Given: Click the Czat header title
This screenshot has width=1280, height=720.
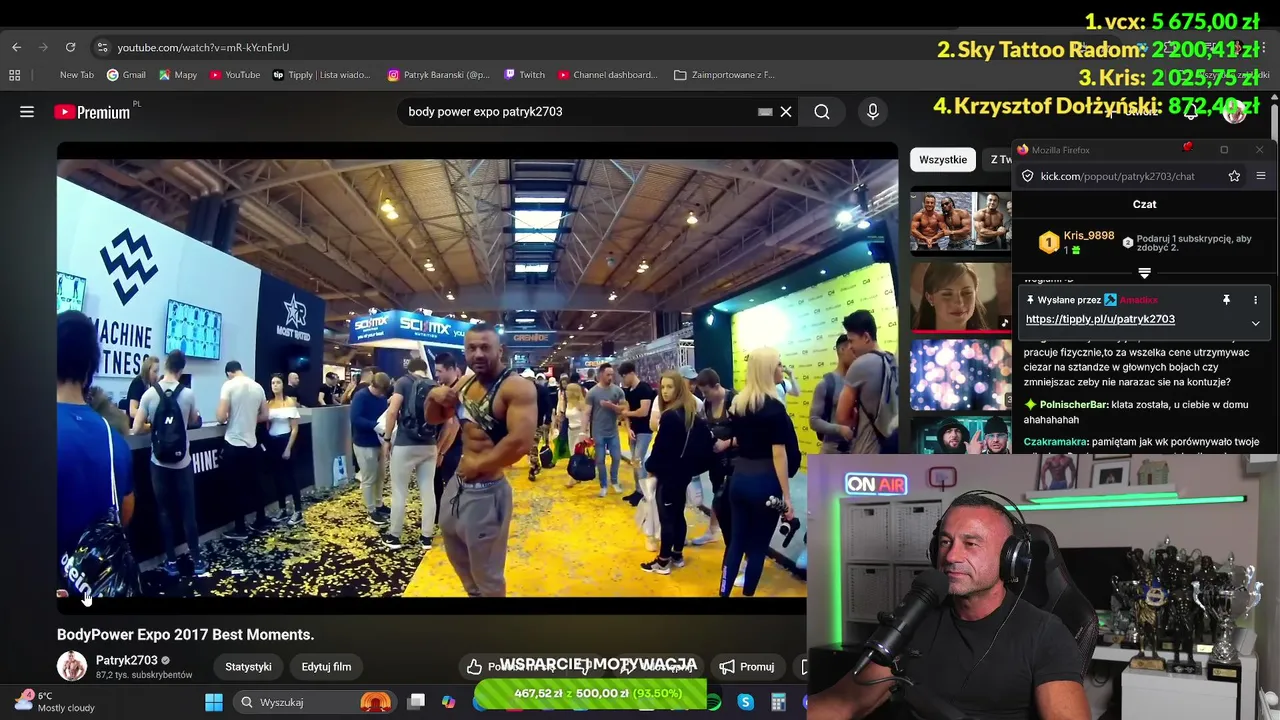Looking at the screenshot, I should 1144,204.
